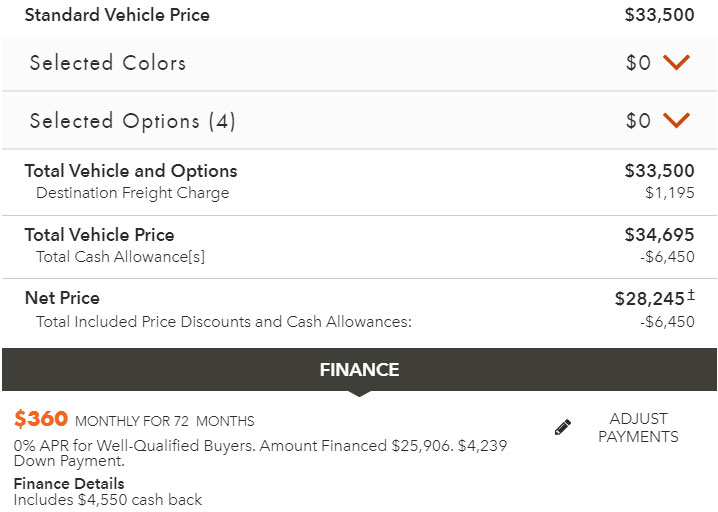
Task: Click Total Included Price Discounts line
Action: (224, 321)
